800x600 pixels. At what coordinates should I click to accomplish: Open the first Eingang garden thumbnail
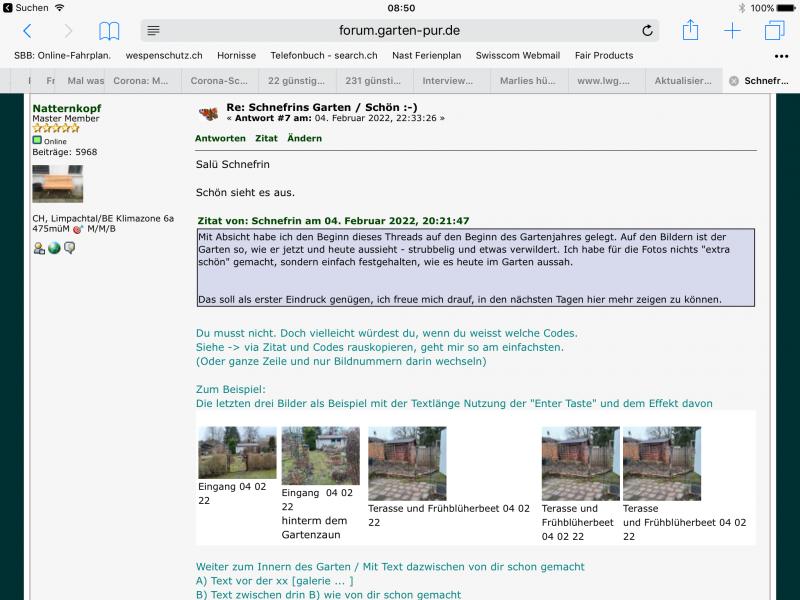click(x=237, y=452)
